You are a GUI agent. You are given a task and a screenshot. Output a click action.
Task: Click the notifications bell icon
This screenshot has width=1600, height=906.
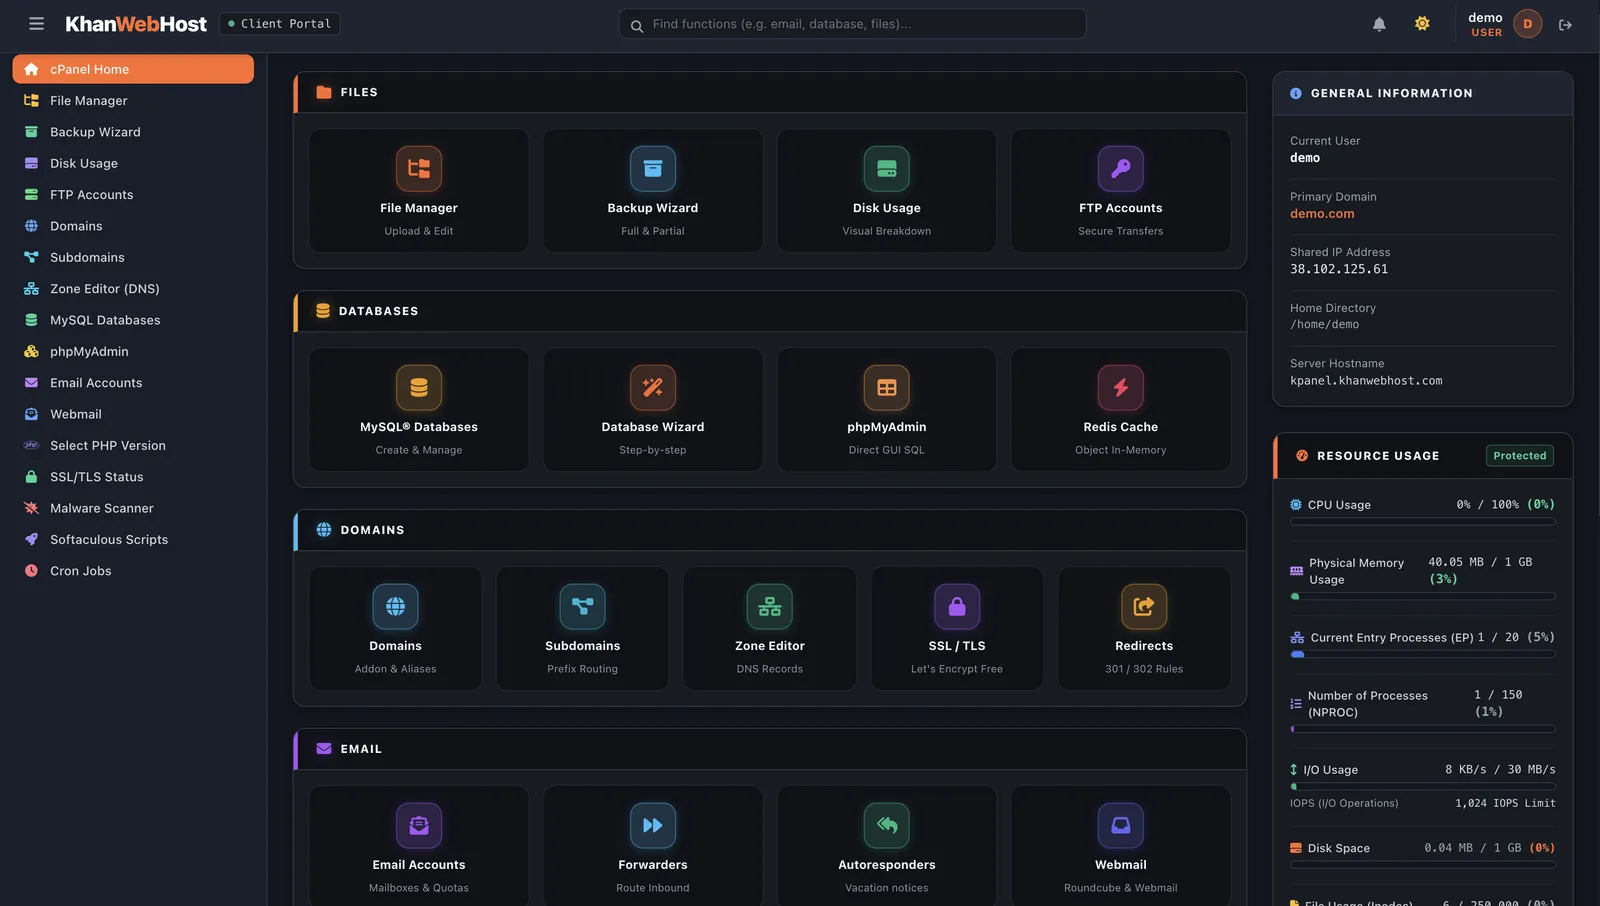click(1379, 24)
